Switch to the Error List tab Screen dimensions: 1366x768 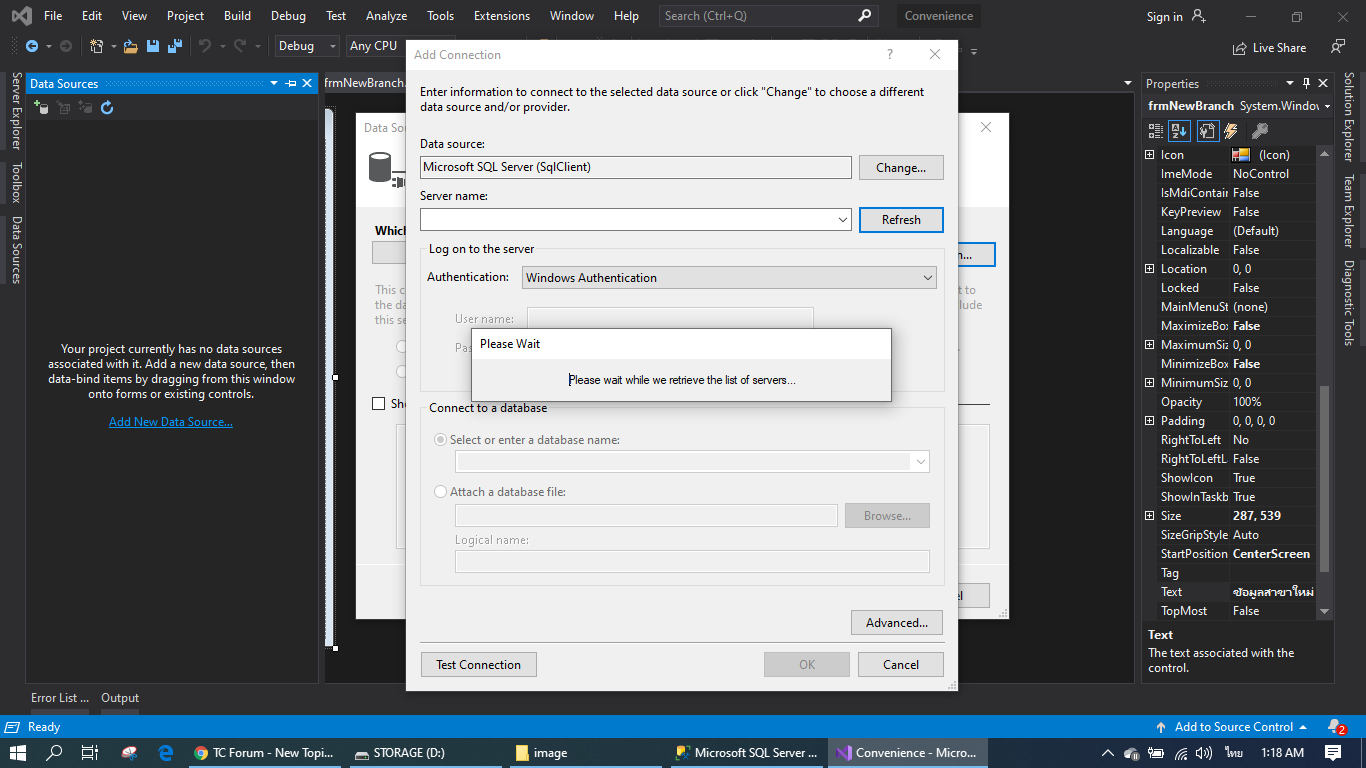(x=60, y=698)
